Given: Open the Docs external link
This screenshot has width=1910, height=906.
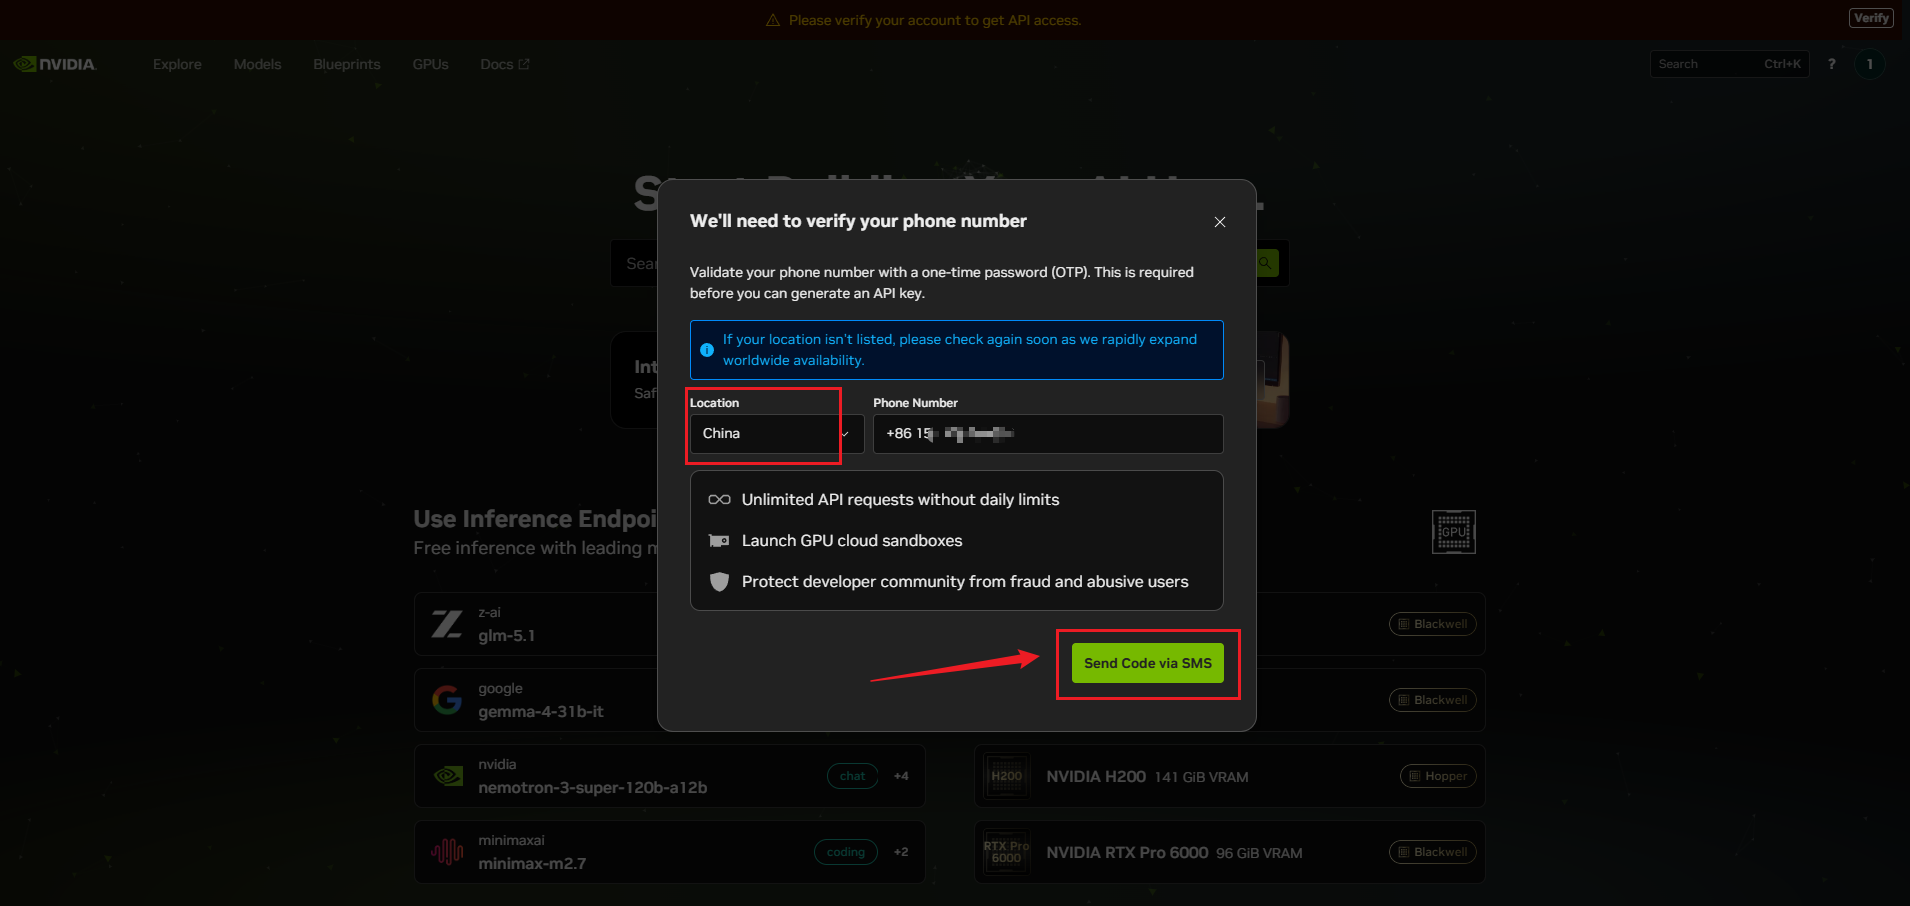Looking at the screenshot, I should point(504,64).
